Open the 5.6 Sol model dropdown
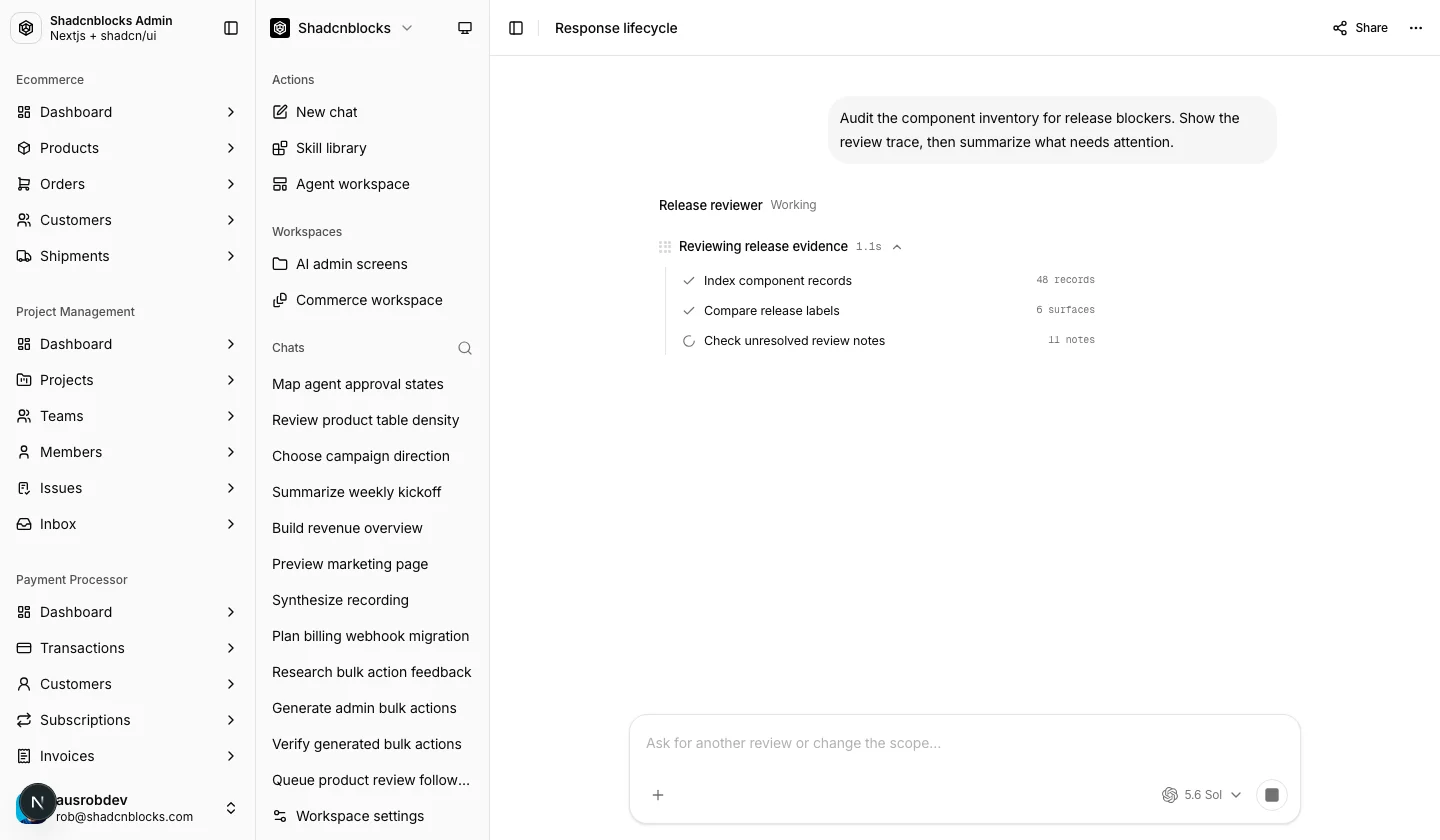The height and width of the screenshot is (840, 1440). 1201,795
